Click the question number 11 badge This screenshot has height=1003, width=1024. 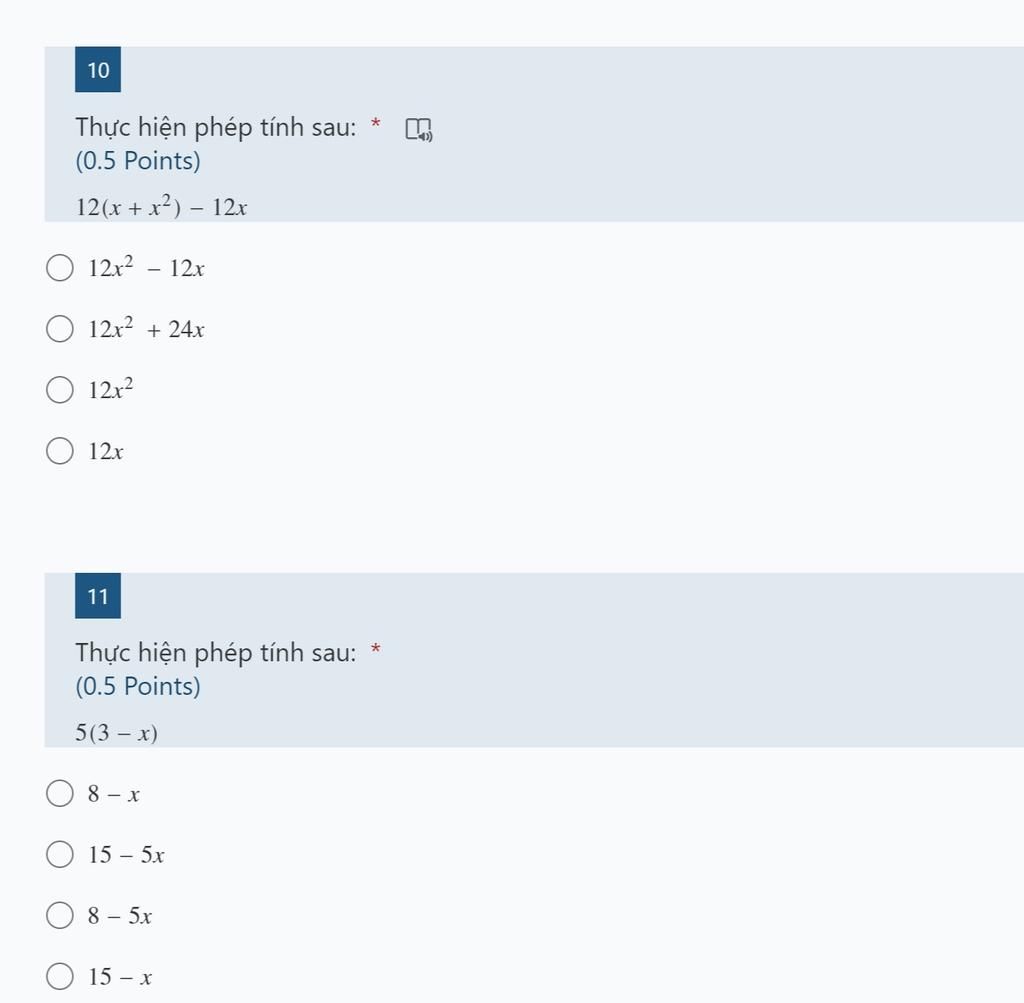98,597
